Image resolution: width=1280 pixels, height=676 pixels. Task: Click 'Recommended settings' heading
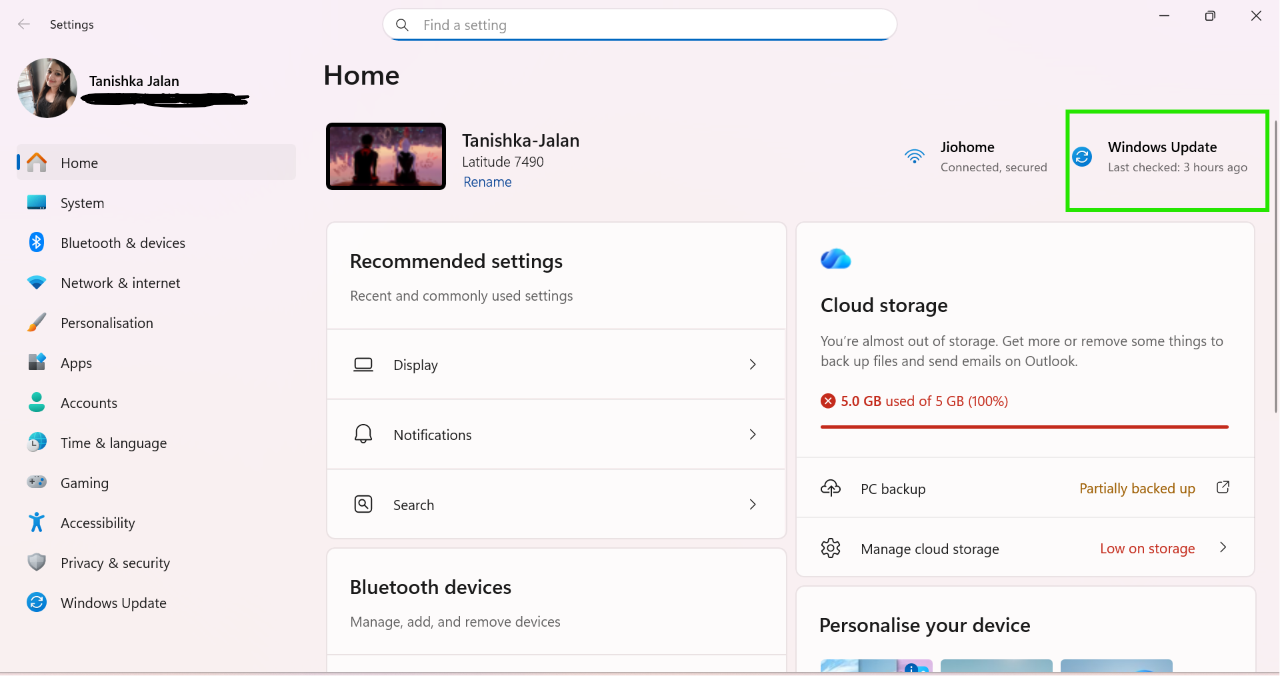click(x=456, y=261)
